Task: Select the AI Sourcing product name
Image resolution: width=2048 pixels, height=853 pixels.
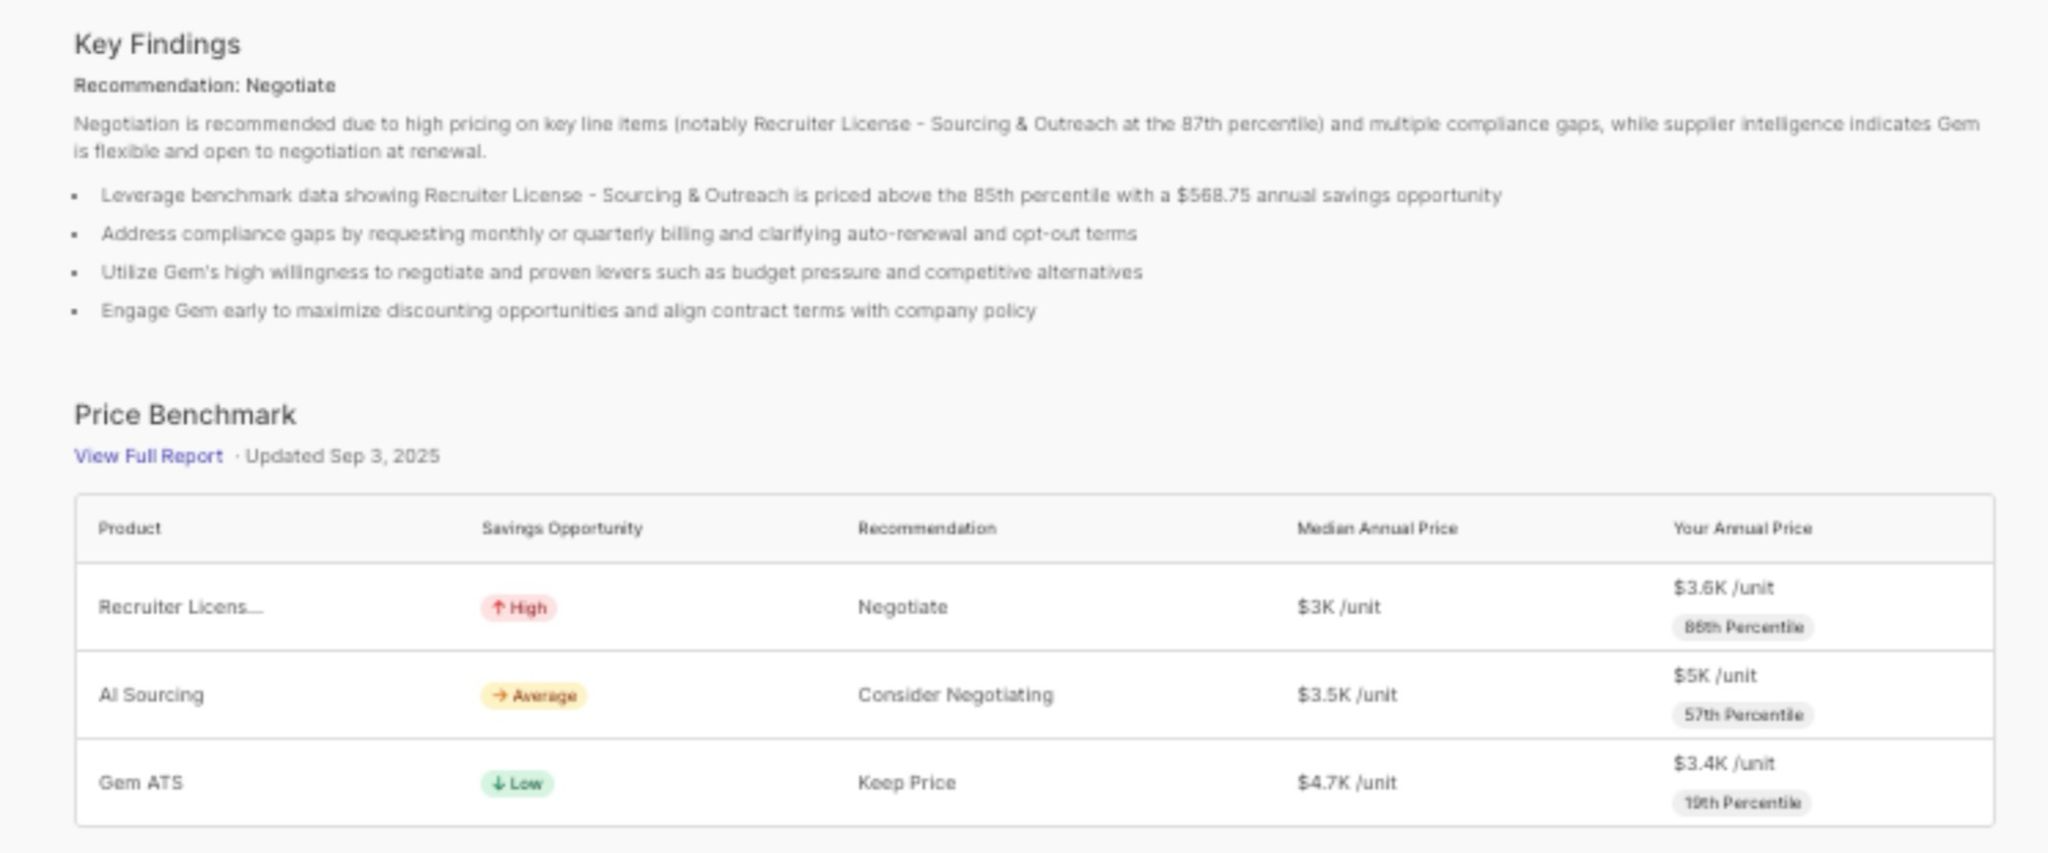Action: (151, 695)
